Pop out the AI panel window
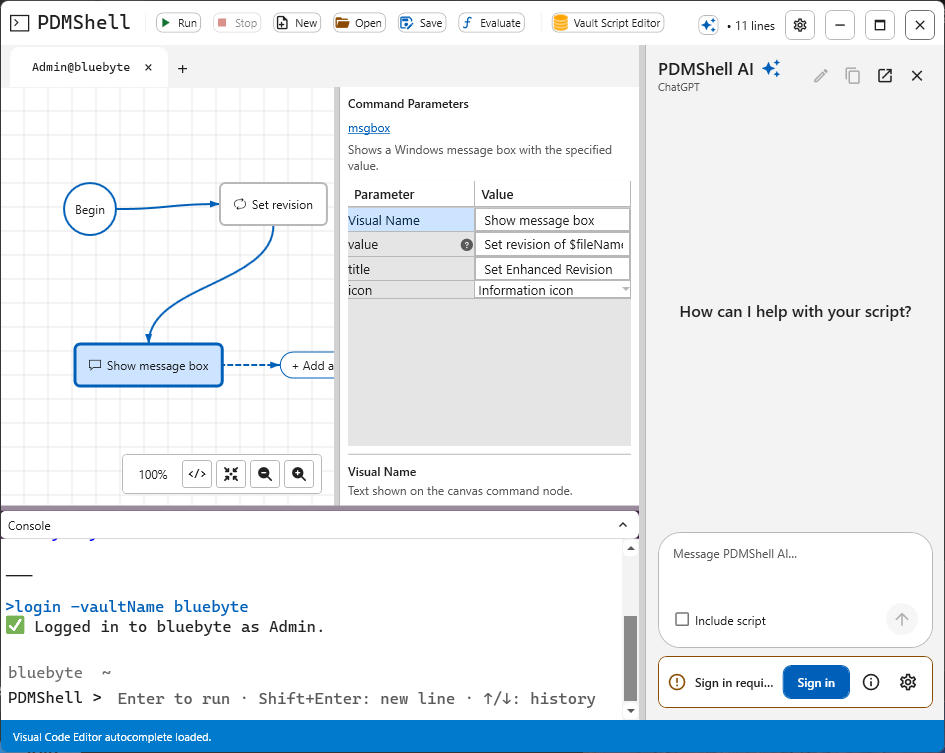945x753 pixels. [x=885, y=75]
